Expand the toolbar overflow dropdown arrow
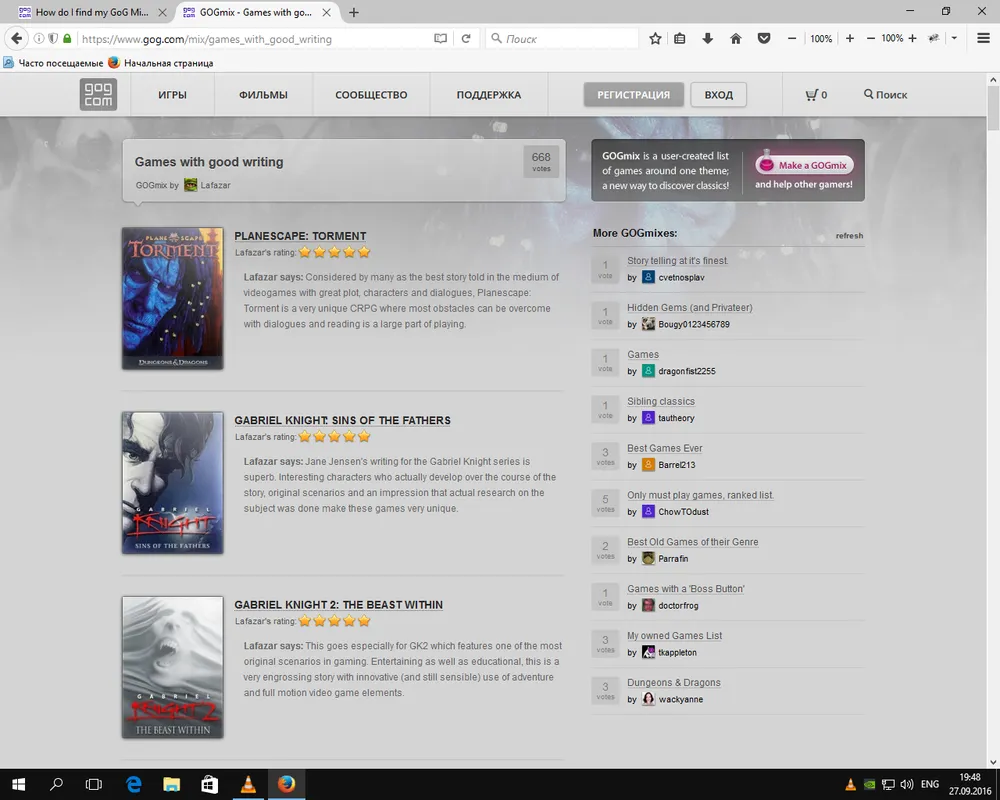The image size is (1000, 800). point(954,39)
